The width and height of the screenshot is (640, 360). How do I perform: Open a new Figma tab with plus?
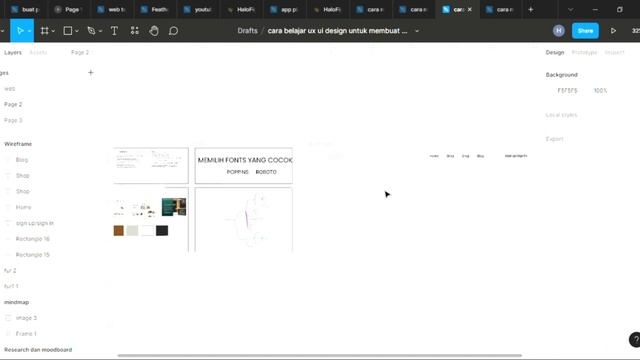coord(531,9)
